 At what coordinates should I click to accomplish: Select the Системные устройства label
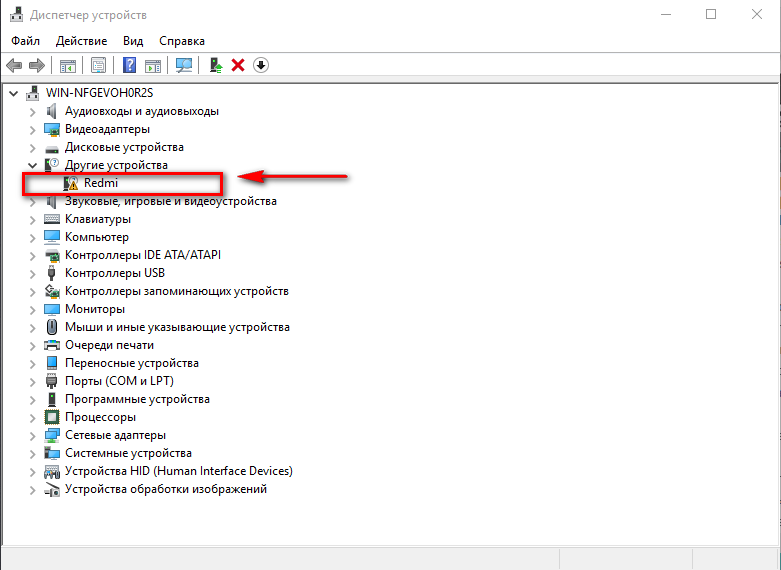pos(129,453)
